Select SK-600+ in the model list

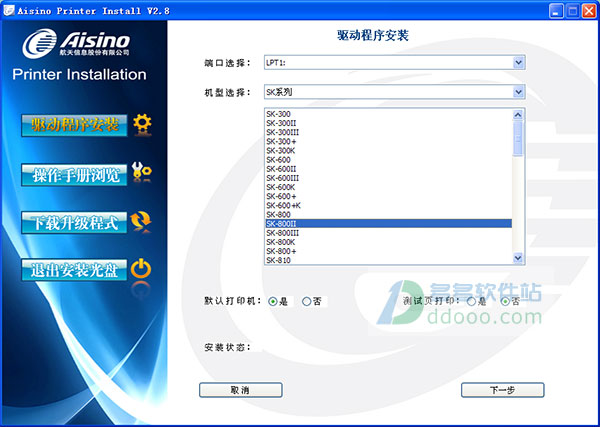coord(388,196)
